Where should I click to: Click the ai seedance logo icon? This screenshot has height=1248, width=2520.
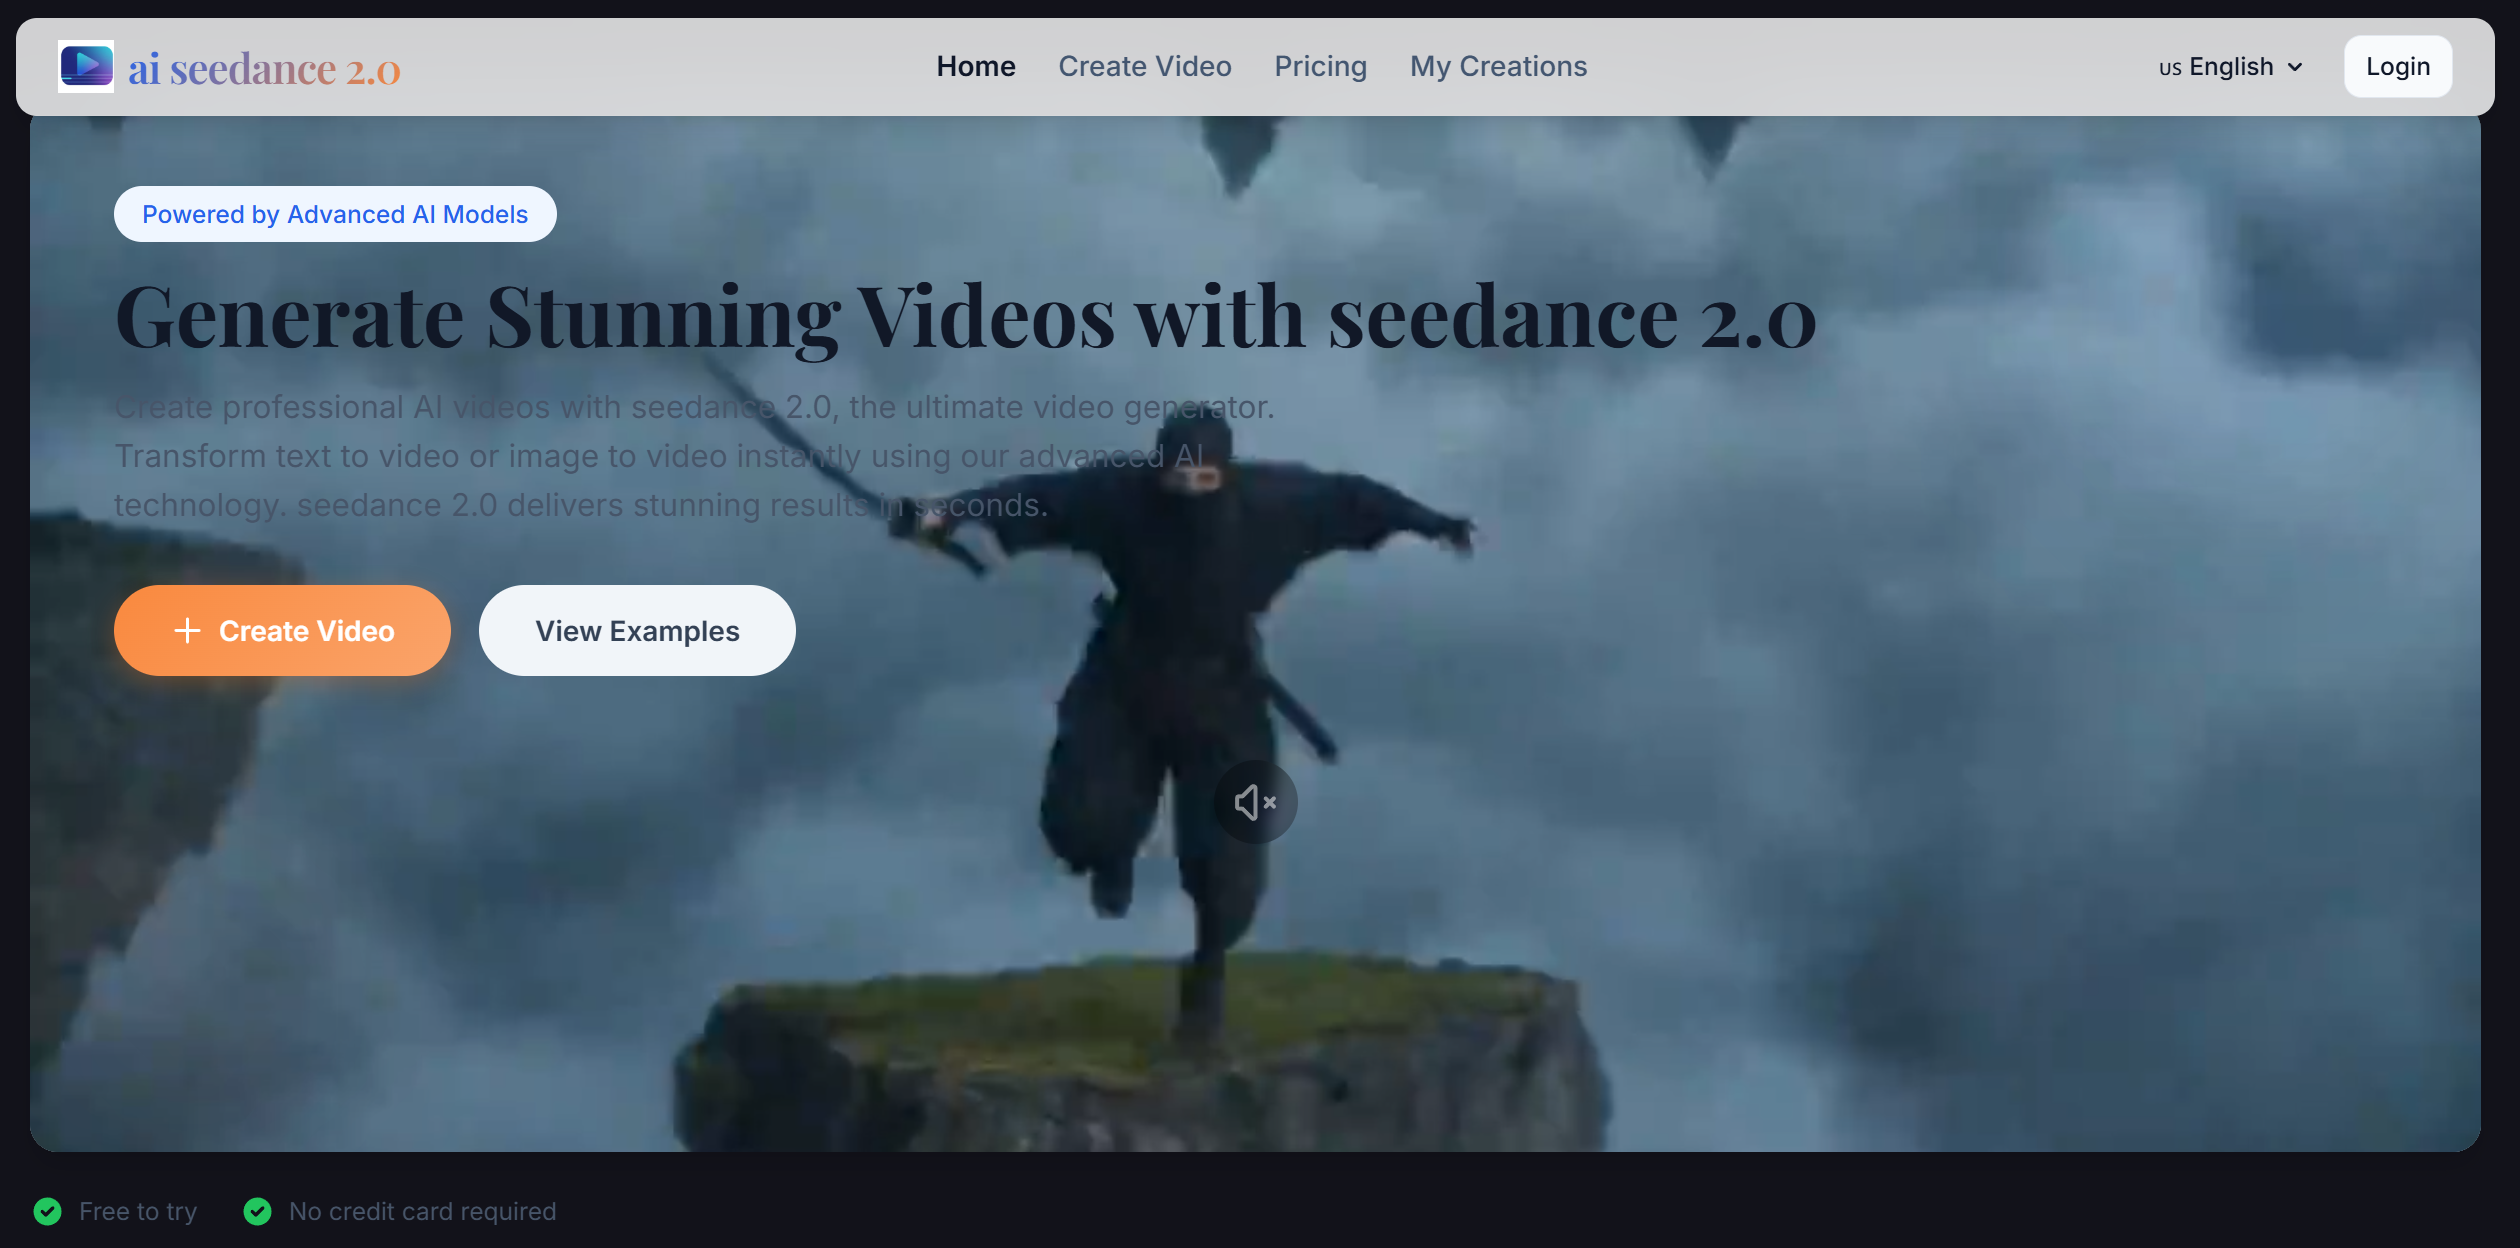(86, 65)
